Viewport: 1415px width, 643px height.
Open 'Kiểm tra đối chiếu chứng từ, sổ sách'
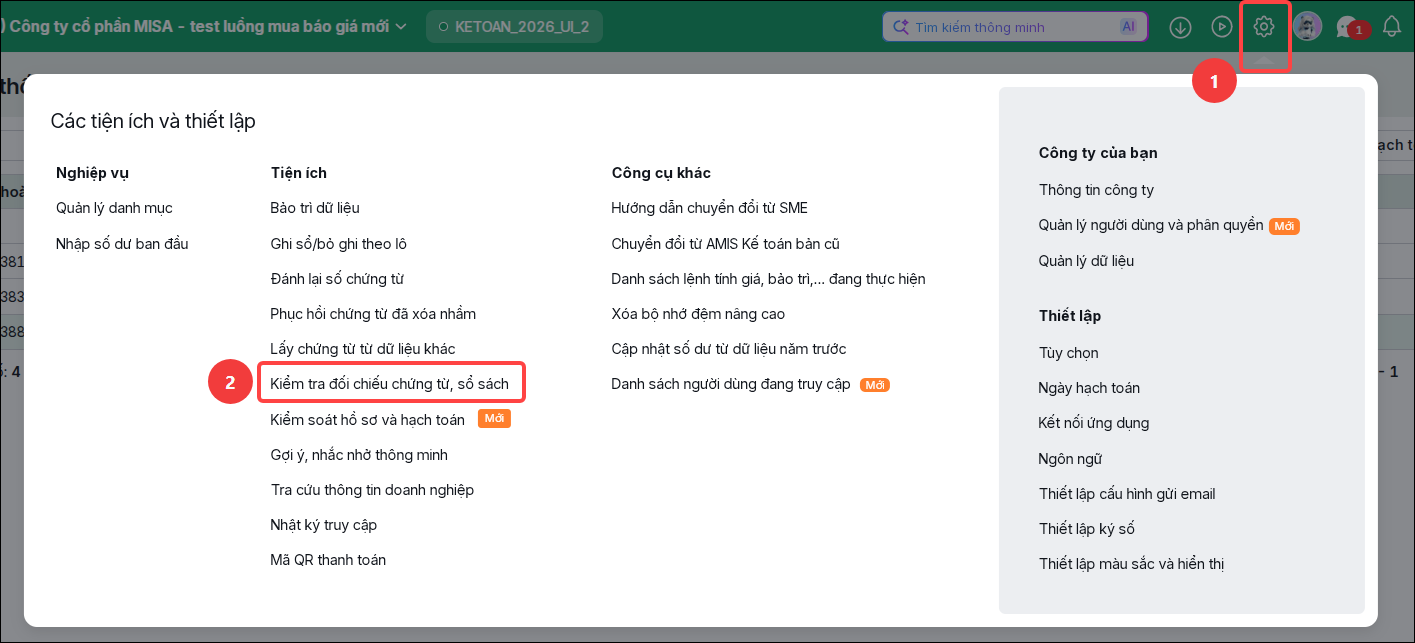389,384
